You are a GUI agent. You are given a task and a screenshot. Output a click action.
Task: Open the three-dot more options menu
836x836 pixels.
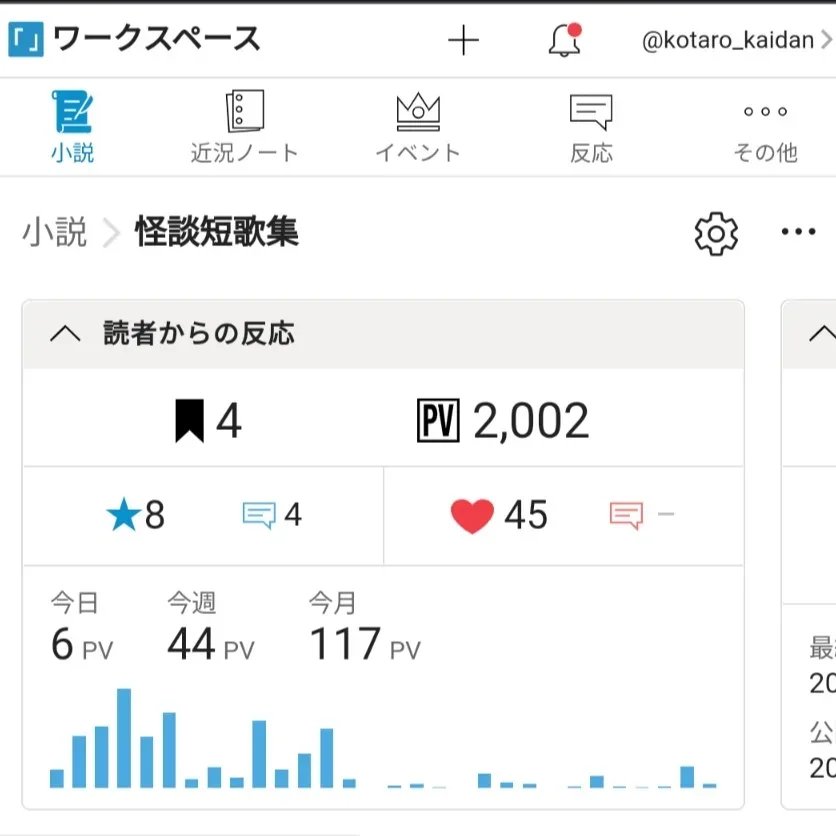point(798,233)
